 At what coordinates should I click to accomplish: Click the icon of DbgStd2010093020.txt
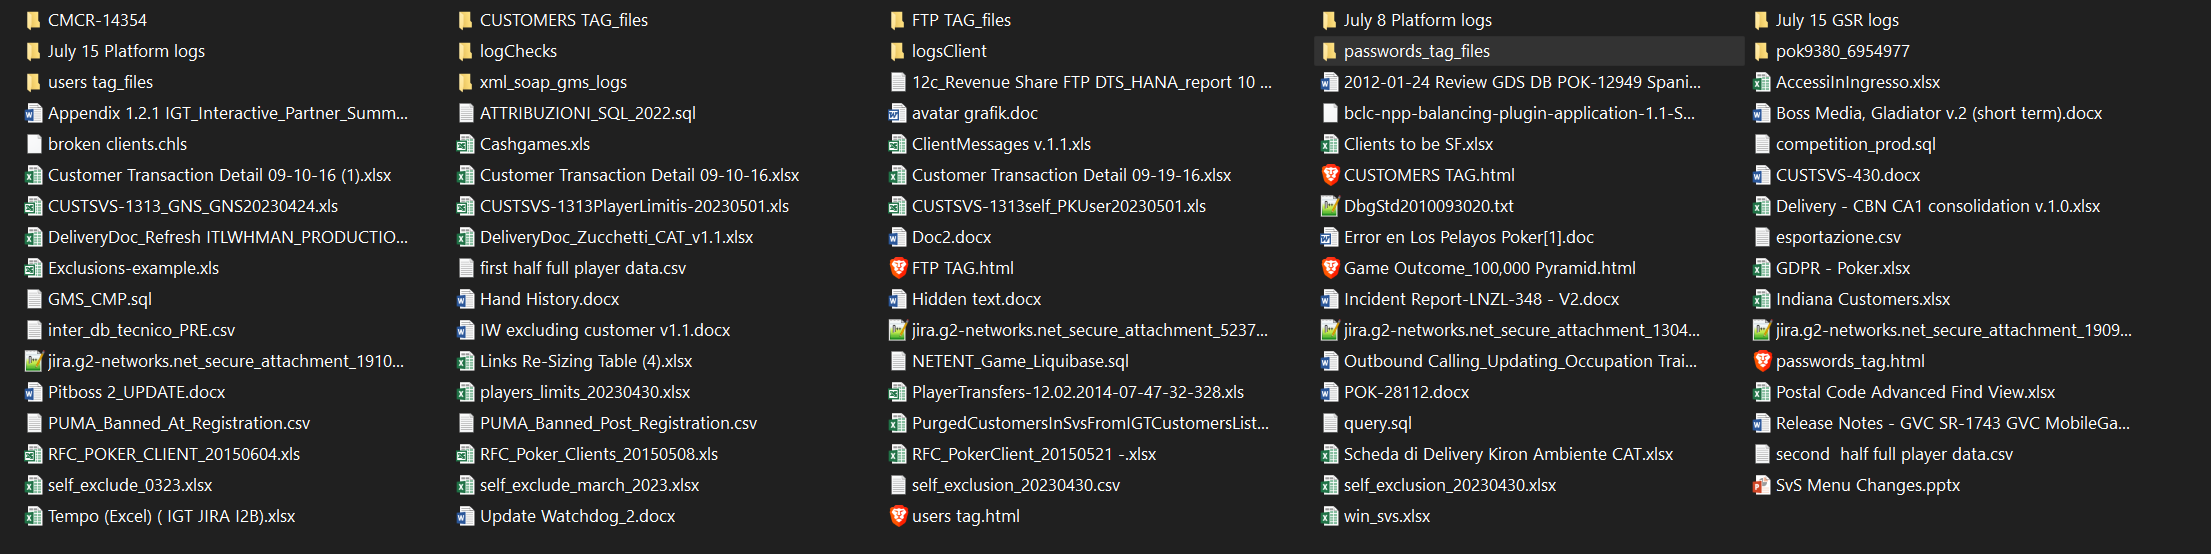pos(1329,206)
